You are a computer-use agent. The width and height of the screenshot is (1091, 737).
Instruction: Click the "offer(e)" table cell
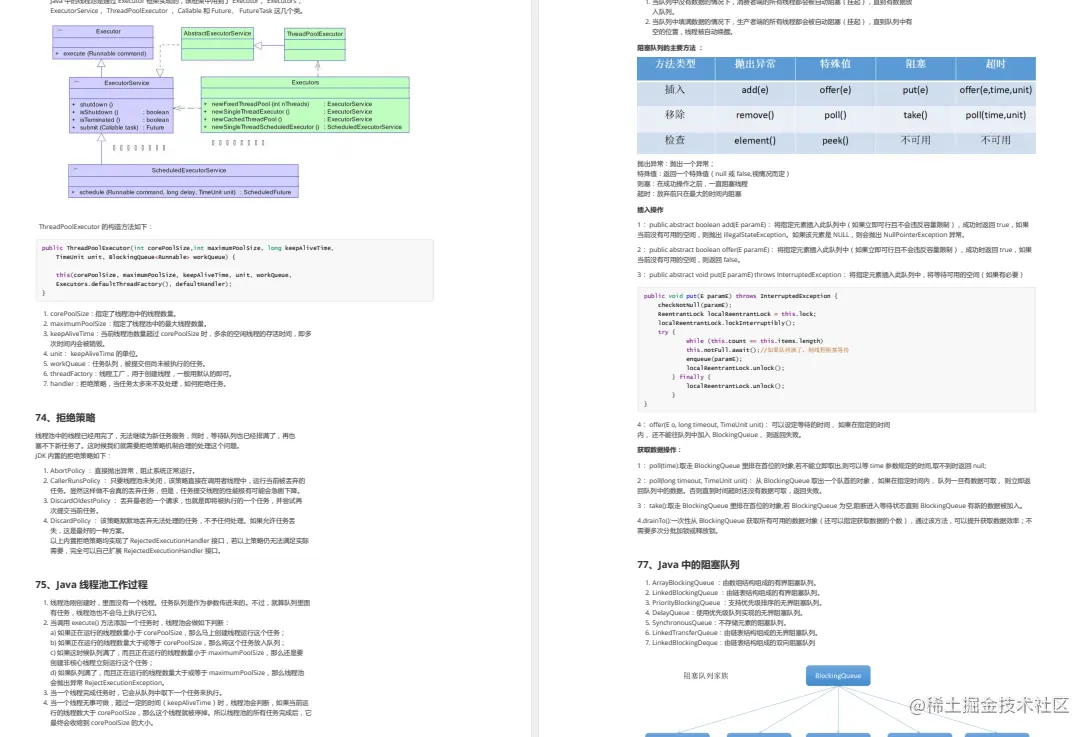pyautogui.click(x=835, y=90)
